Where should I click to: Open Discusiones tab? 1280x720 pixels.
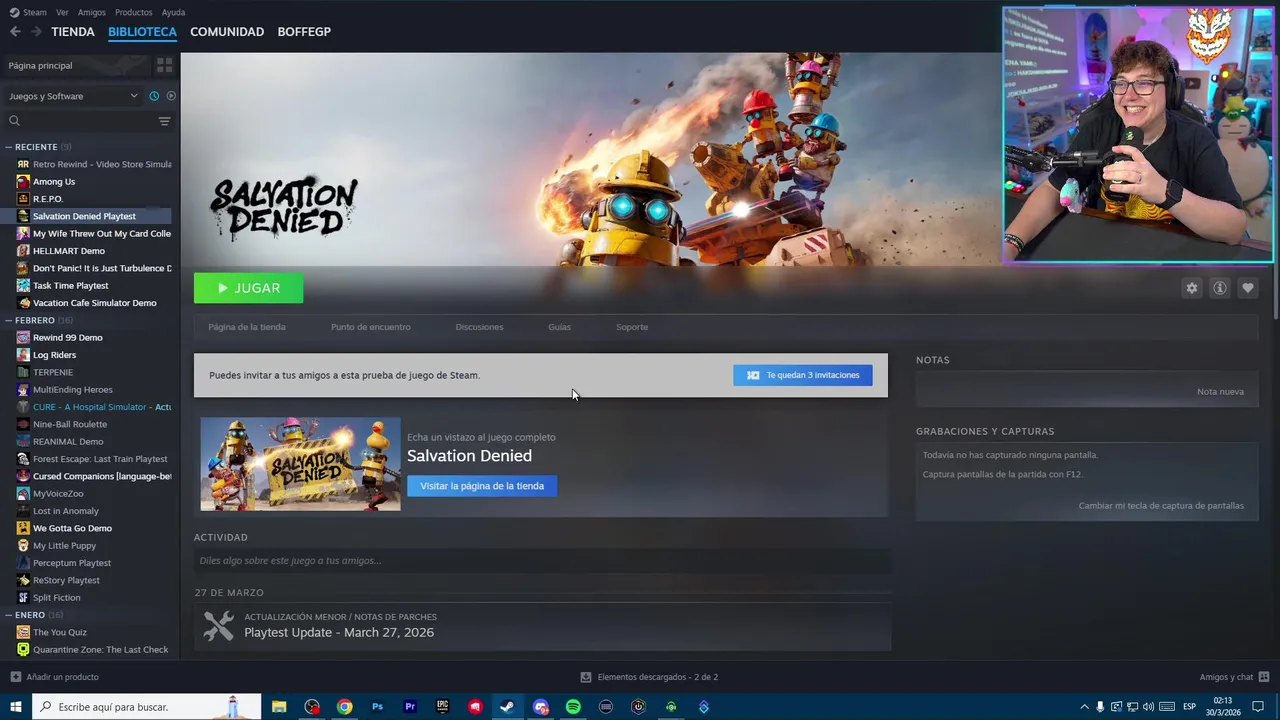pyautogui.click(x=479, y=327)
